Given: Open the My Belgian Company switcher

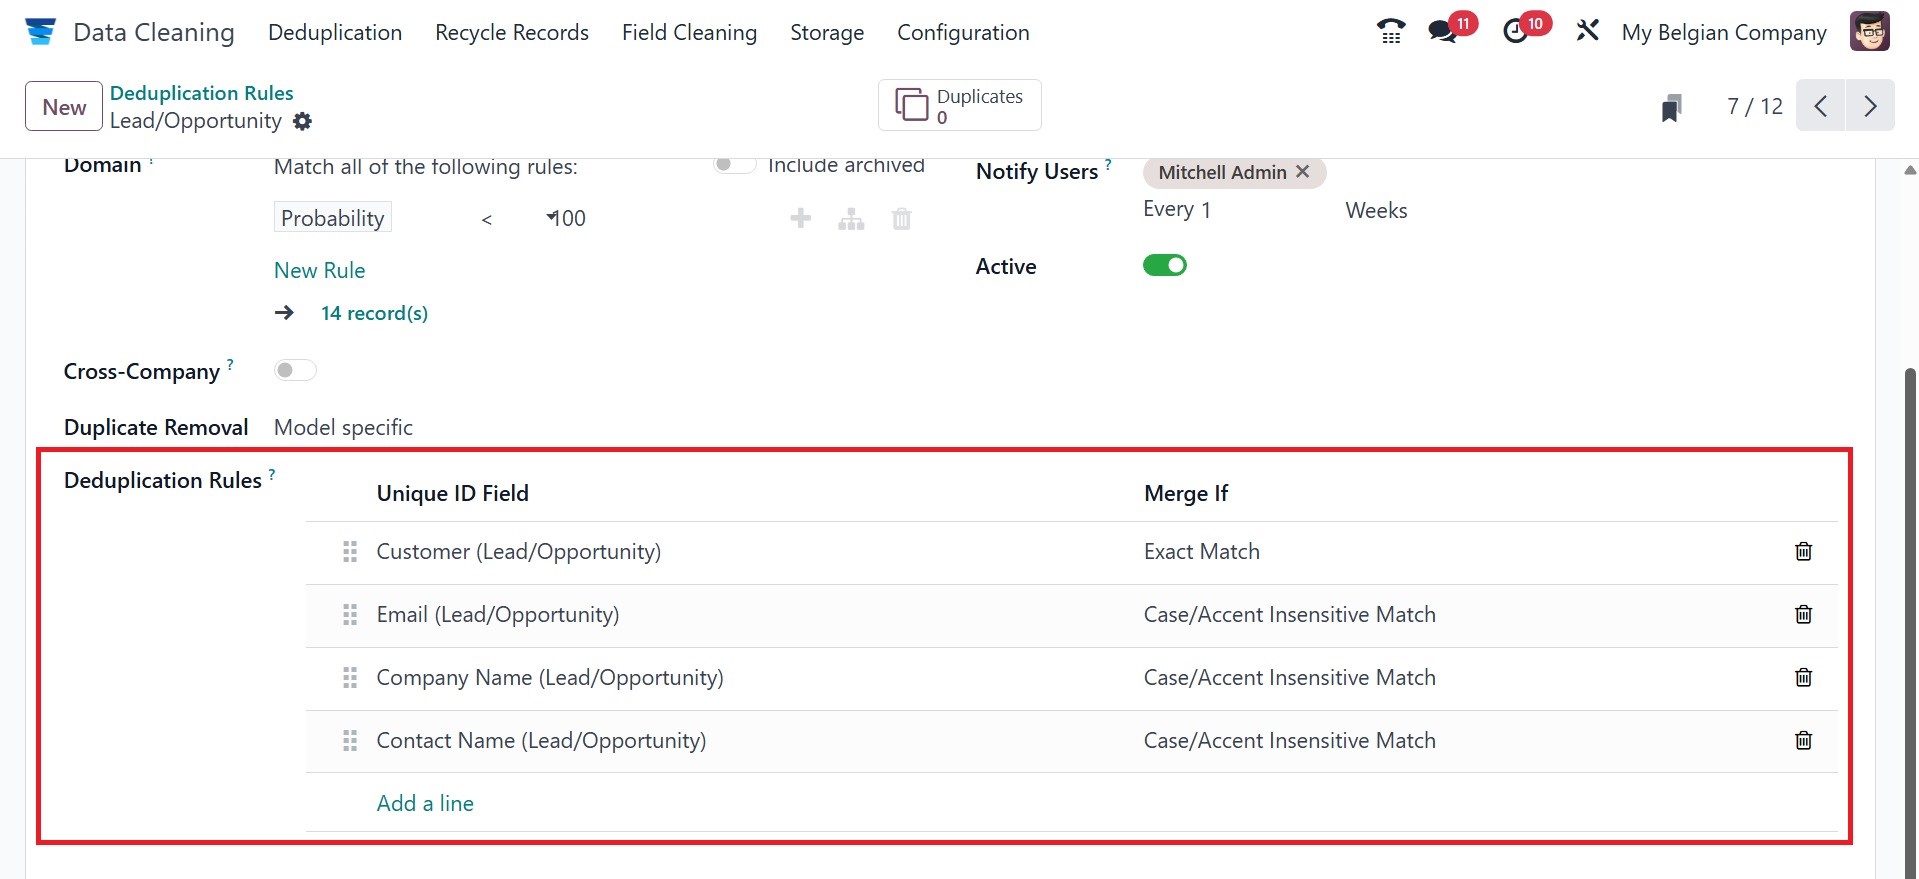Looking at the screenshot, I should pyautogui.click(x=1723, y=32).
